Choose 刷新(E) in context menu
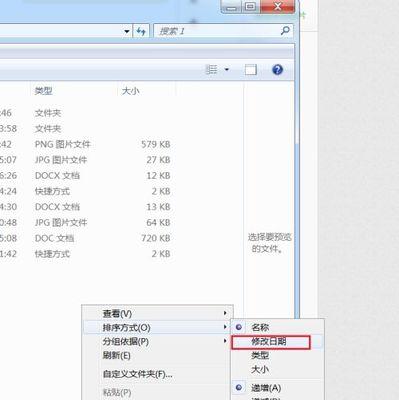Image resolution: width=399 pixels, height=400 pixels. coord(157,355)
